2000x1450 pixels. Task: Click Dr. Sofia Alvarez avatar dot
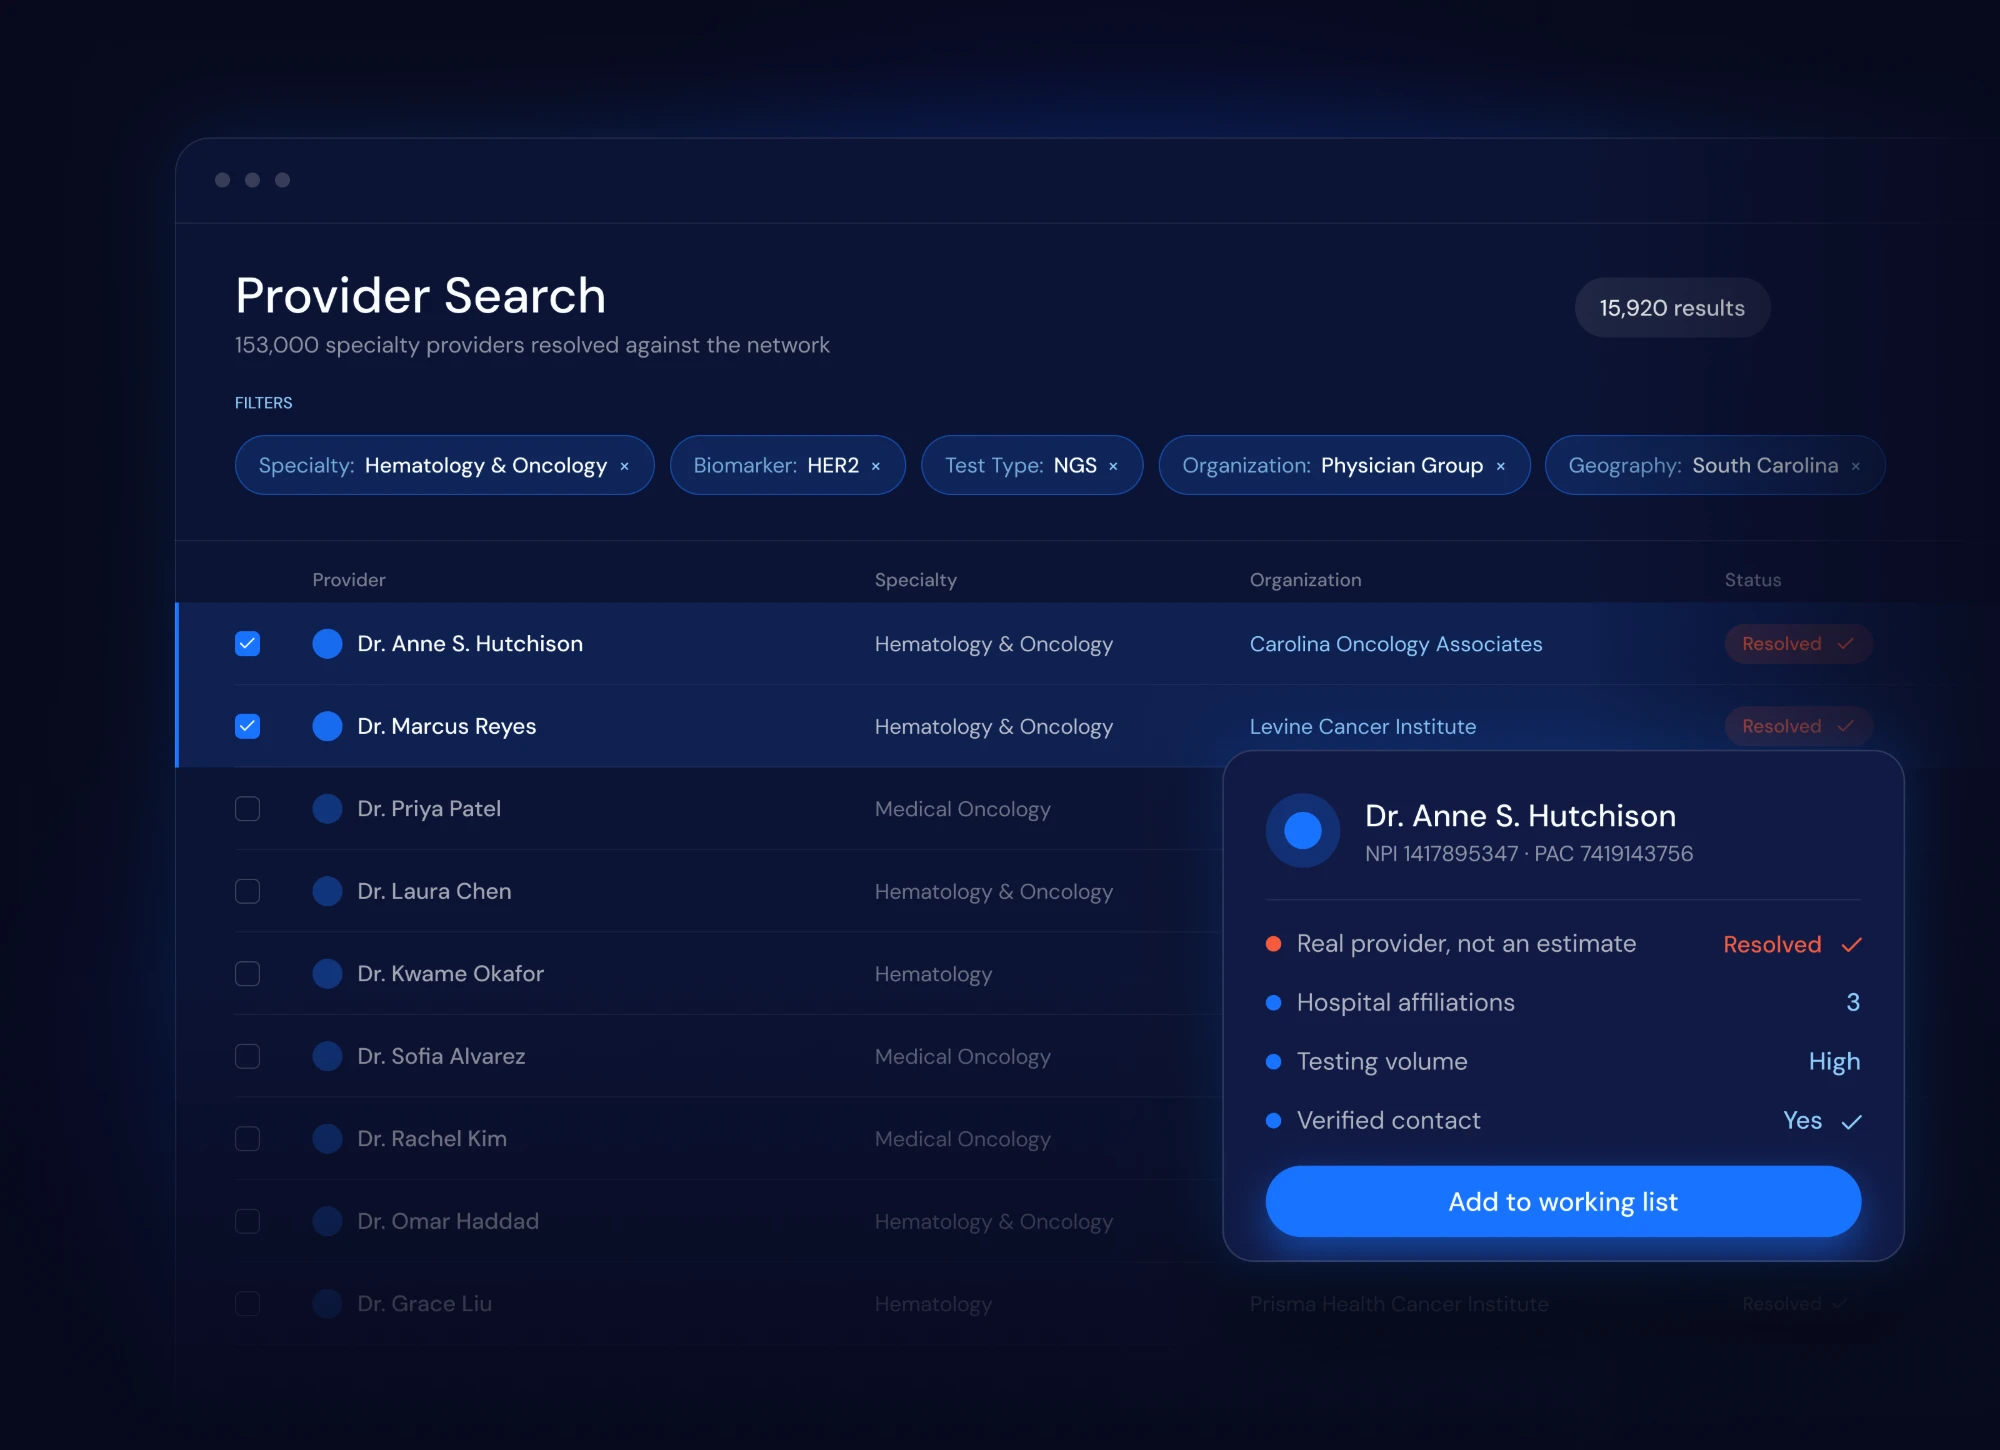(327, 1056)
